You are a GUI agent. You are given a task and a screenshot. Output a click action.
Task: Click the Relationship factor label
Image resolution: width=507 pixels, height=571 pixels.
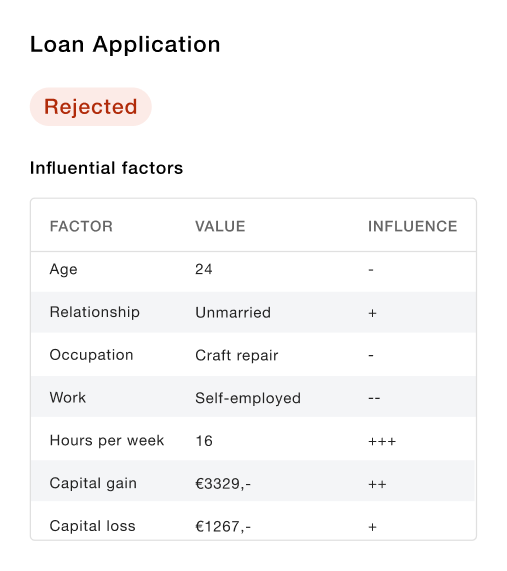coord(95,312)
